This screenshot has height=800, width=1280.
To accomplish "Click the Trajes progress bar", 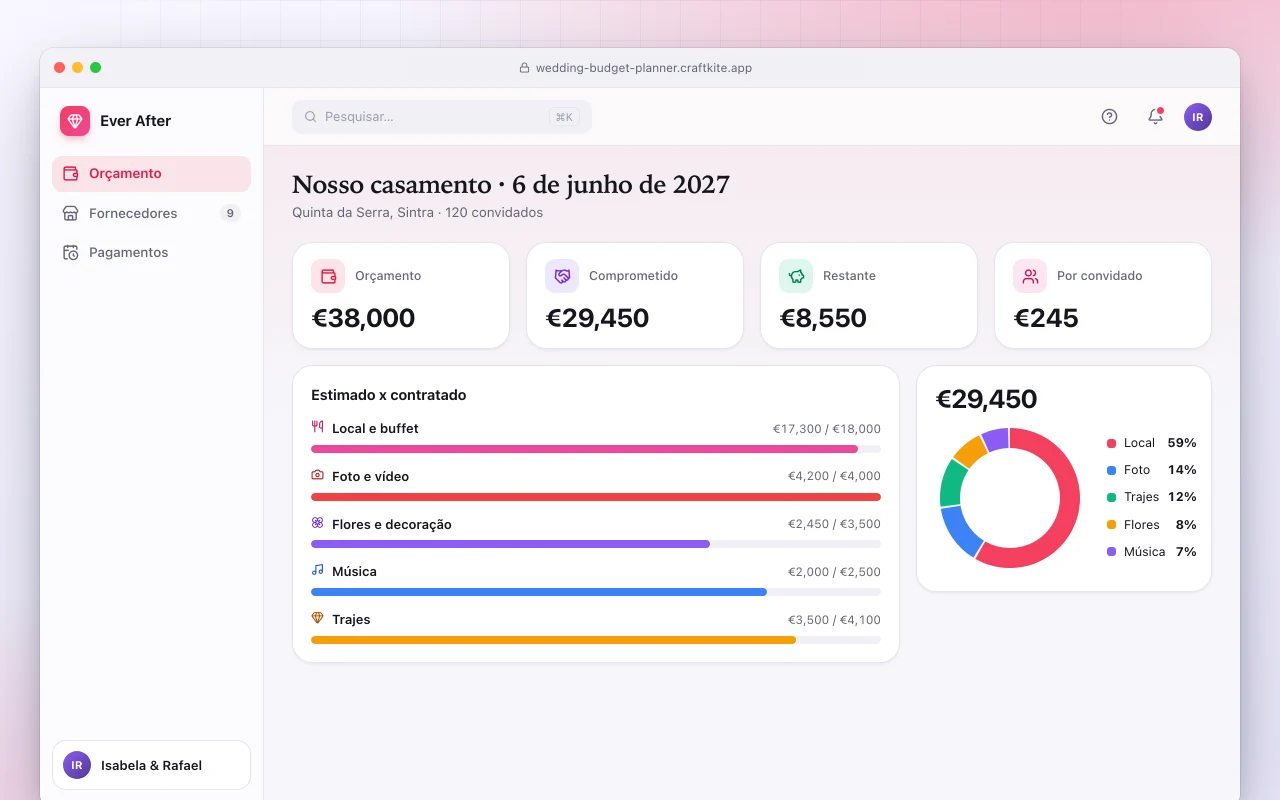I will tap(596, 640).
